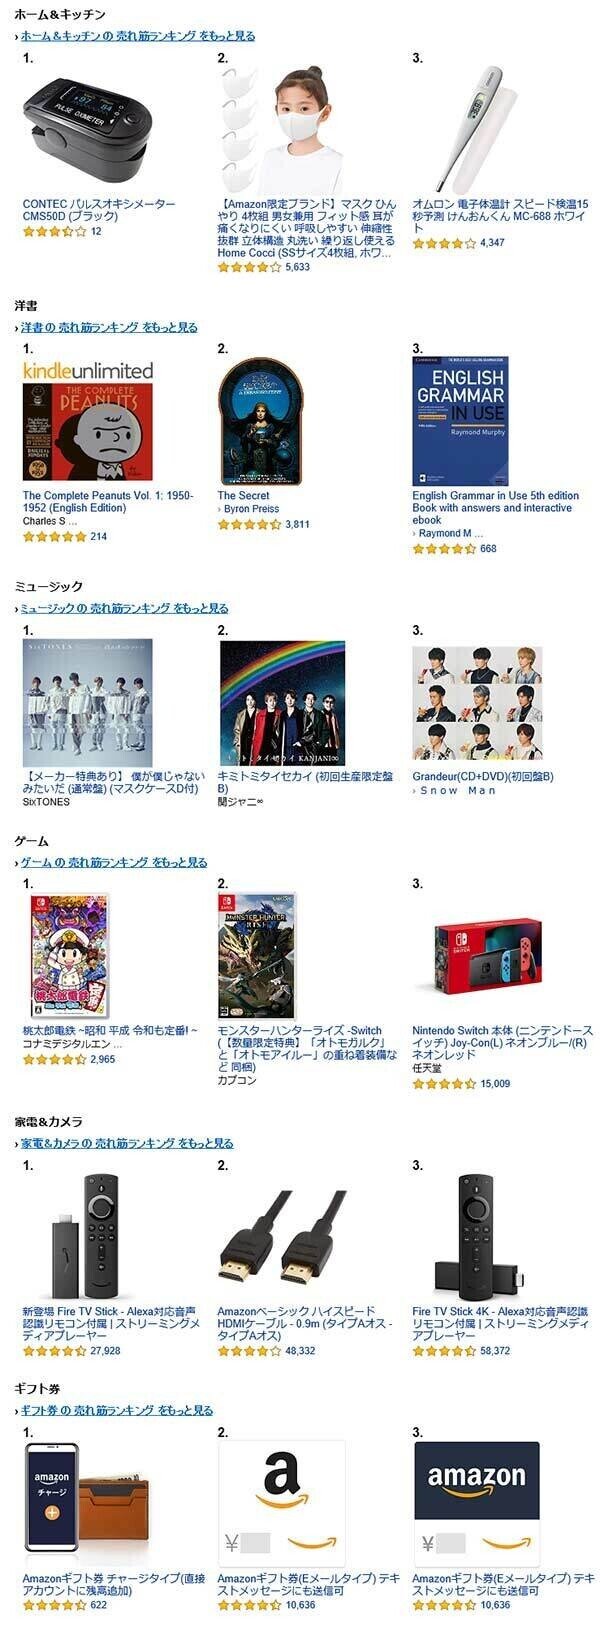Open ミュージック の 売れ筋ランキング link
This screenshot has width=600, height=1627.
click(x=124, y=608)
